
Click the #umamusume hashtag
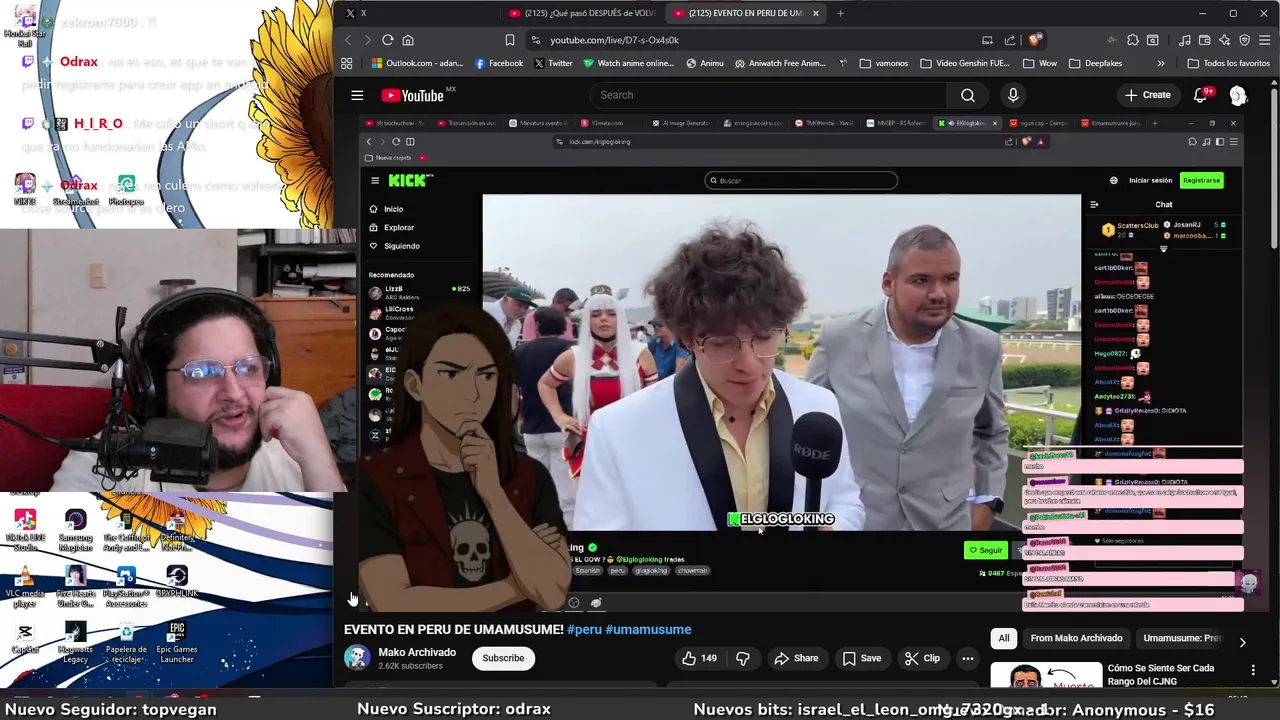pyautogui.click(x=648, y=629)
